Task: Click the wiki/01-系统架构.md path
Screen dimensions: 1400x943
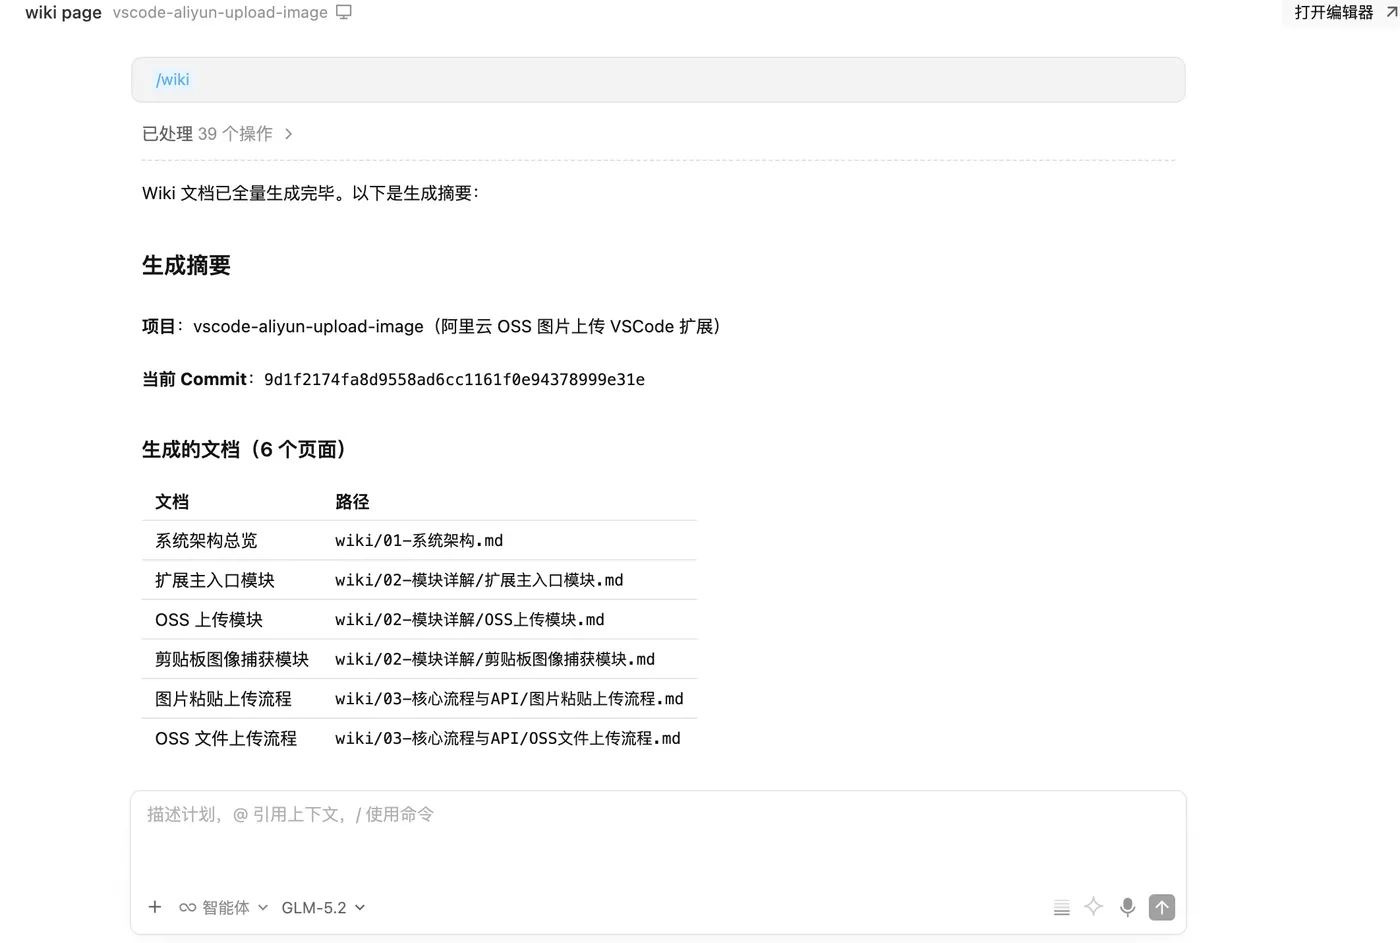Action: 419,541
